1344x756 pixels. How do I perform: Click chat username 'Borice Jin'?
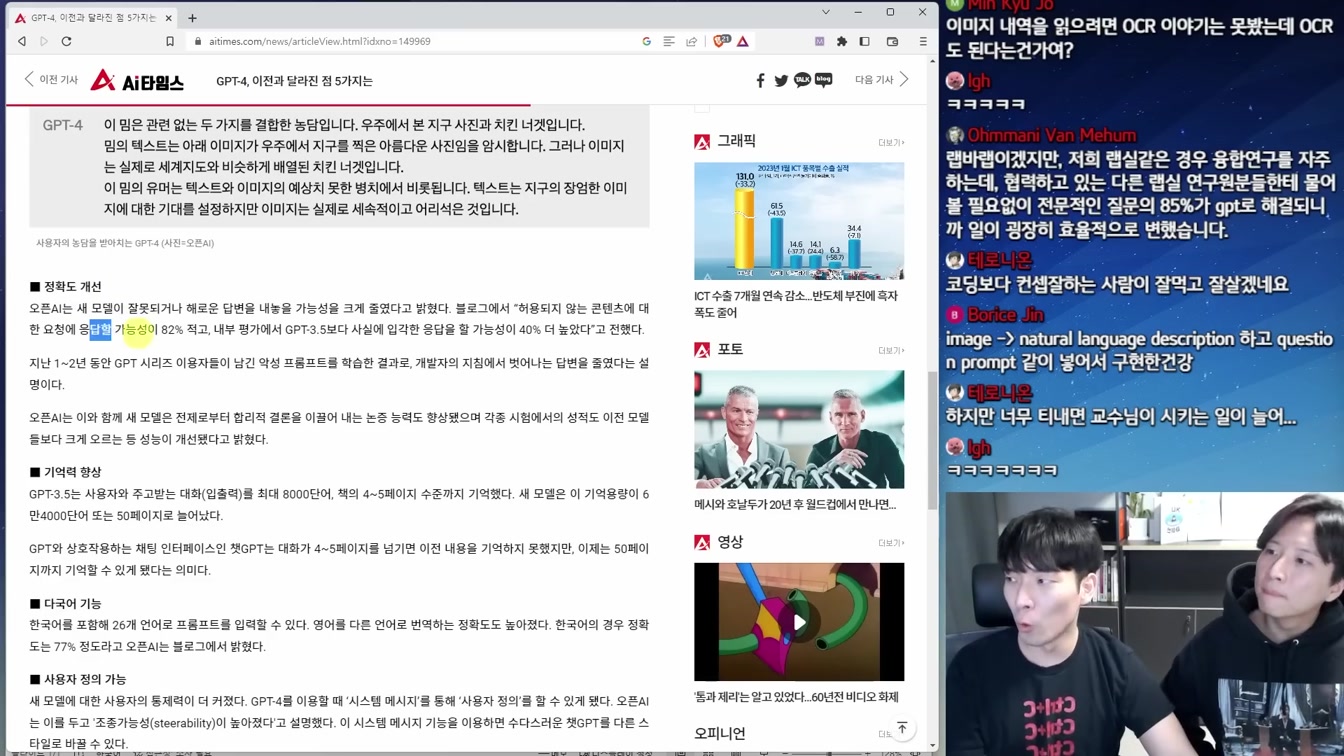tap(1005, 315)
